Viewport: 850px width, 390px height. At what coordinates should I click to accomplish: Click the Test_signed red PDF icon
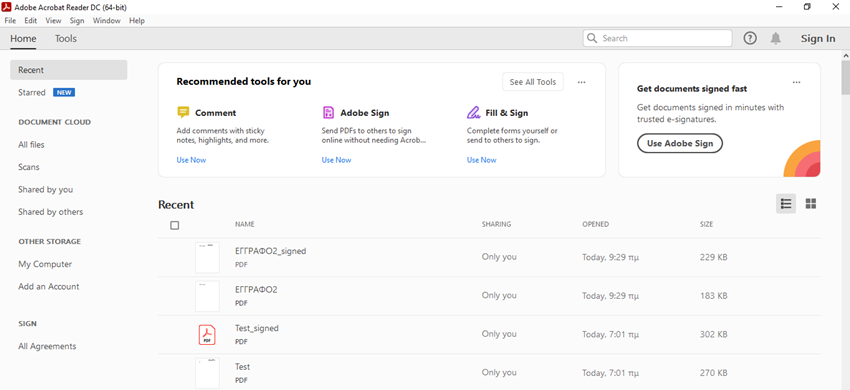207,335
